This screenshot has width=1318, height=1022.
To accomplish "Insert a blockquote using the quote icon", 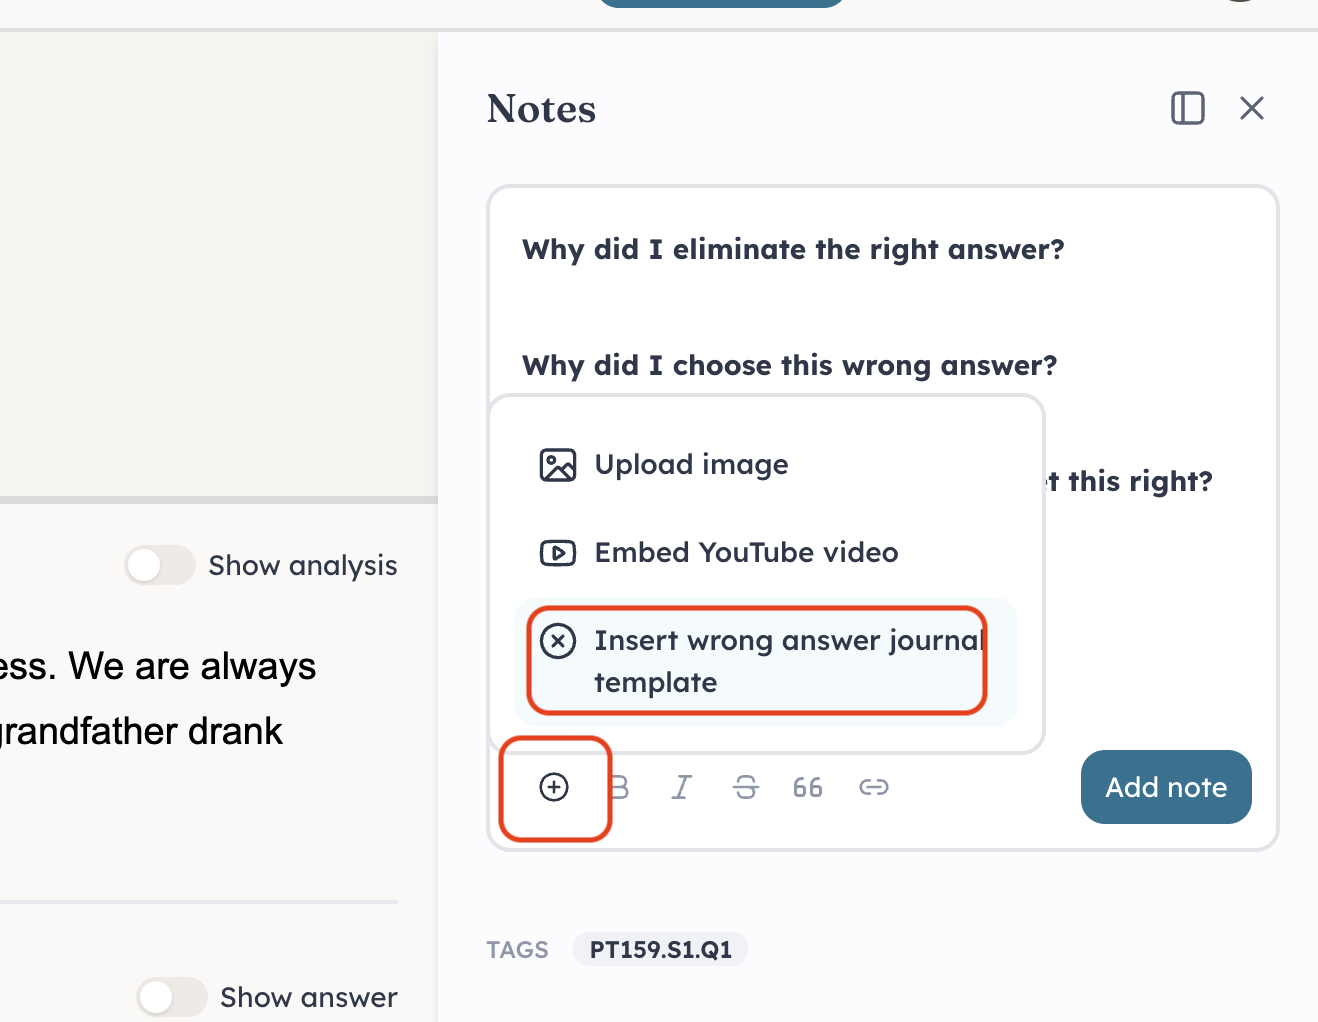I will click(x=808, y=787).
